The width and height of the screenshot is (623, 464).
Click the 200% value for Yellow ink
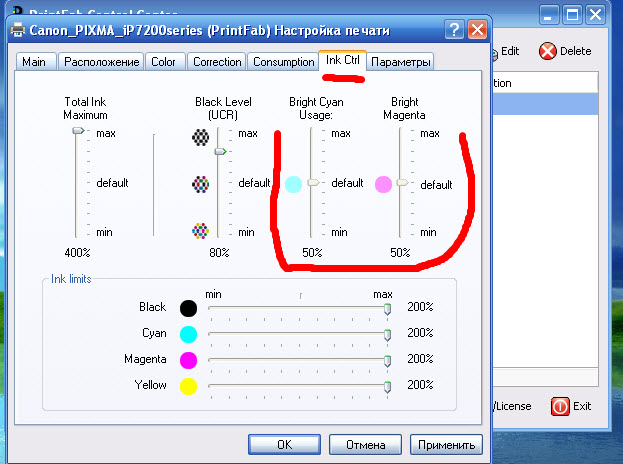pos(420,385)
